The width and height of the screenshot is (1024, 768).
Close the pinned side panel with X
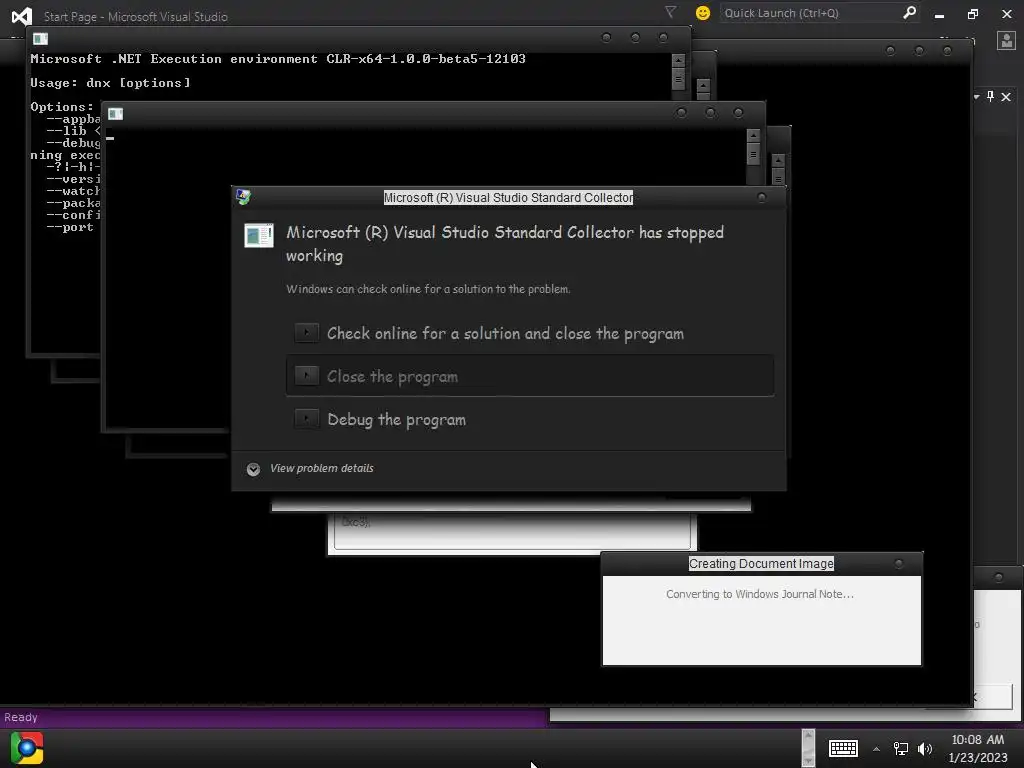[1006, 97]
